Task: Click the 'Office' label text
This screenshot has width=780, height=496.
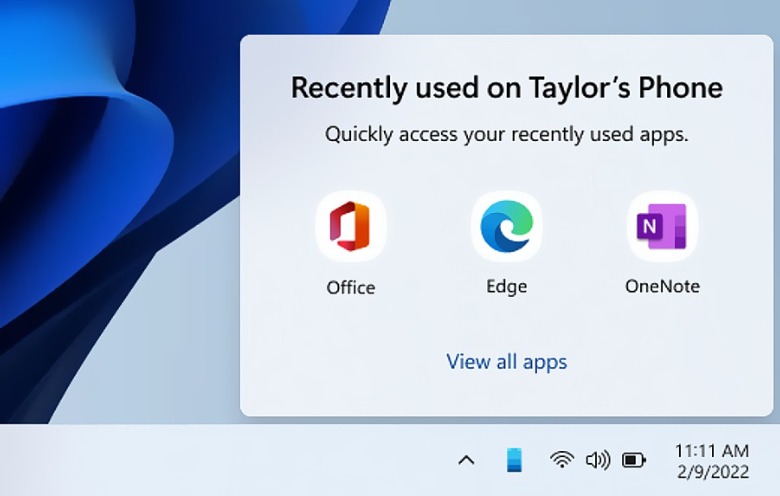Action: [x=351, y=288]
